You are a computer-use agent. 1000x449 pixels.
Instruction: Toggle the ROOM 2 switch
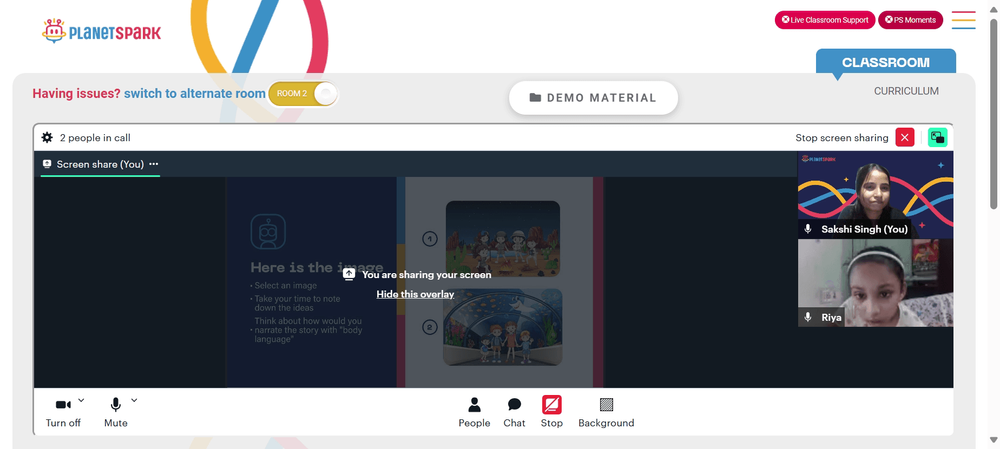coord(303,94)
